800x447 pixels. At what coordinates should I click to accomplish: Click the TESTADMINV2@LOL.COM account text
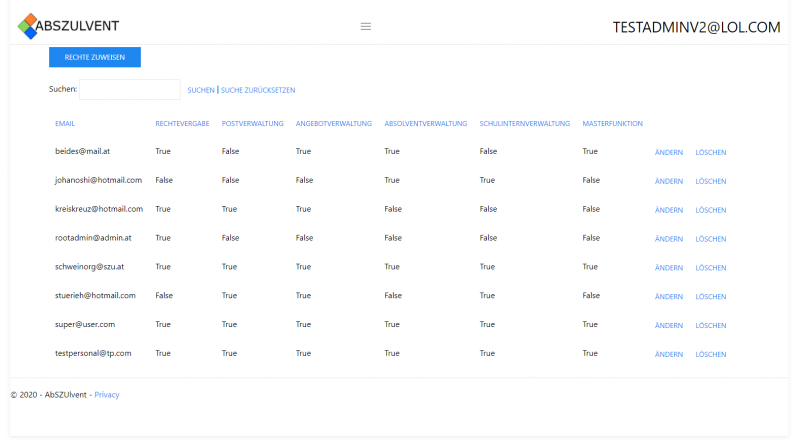[696, 27]
